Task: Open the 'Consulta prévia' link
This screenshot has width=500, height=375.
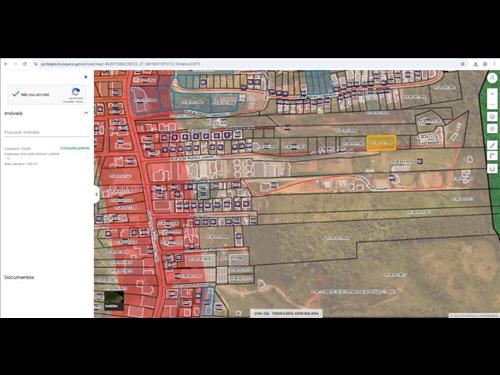Action: (x=75, y=148)
